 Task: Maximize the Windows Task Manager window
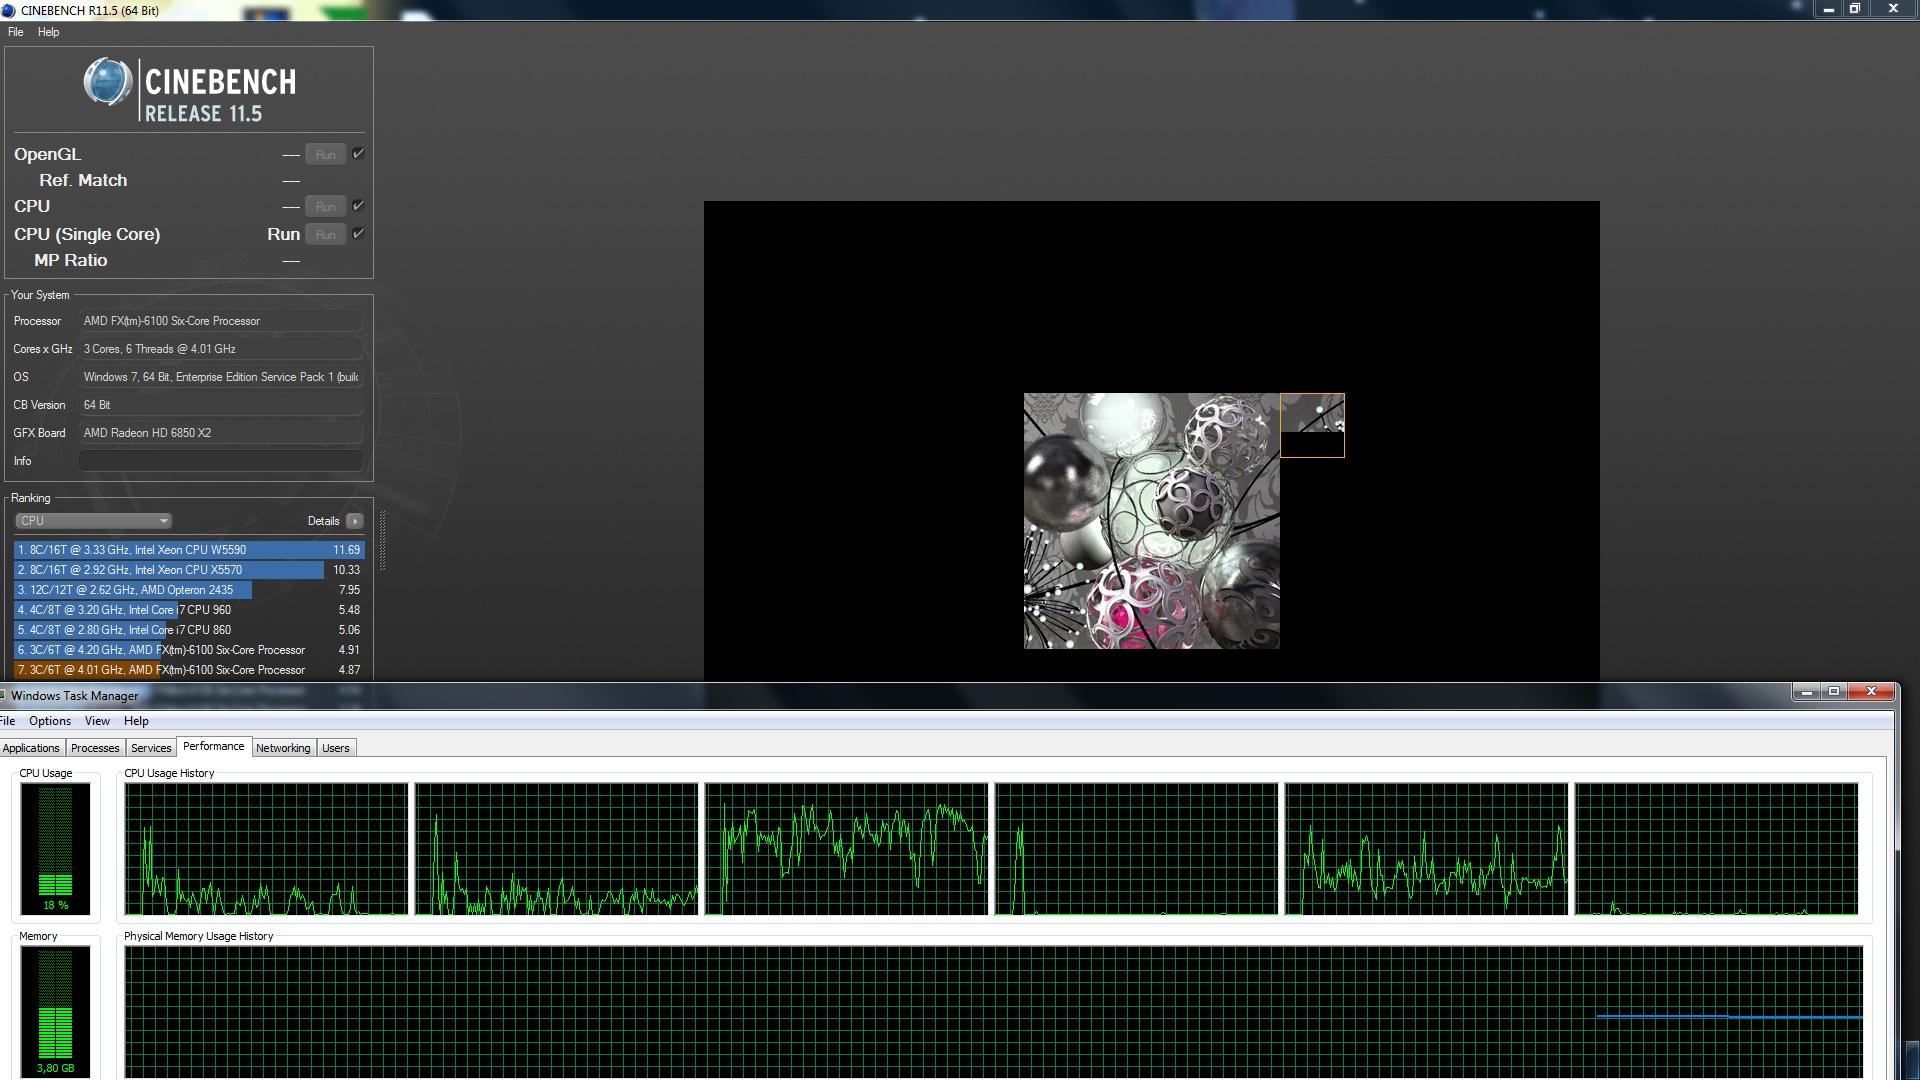coord(1834,691)
